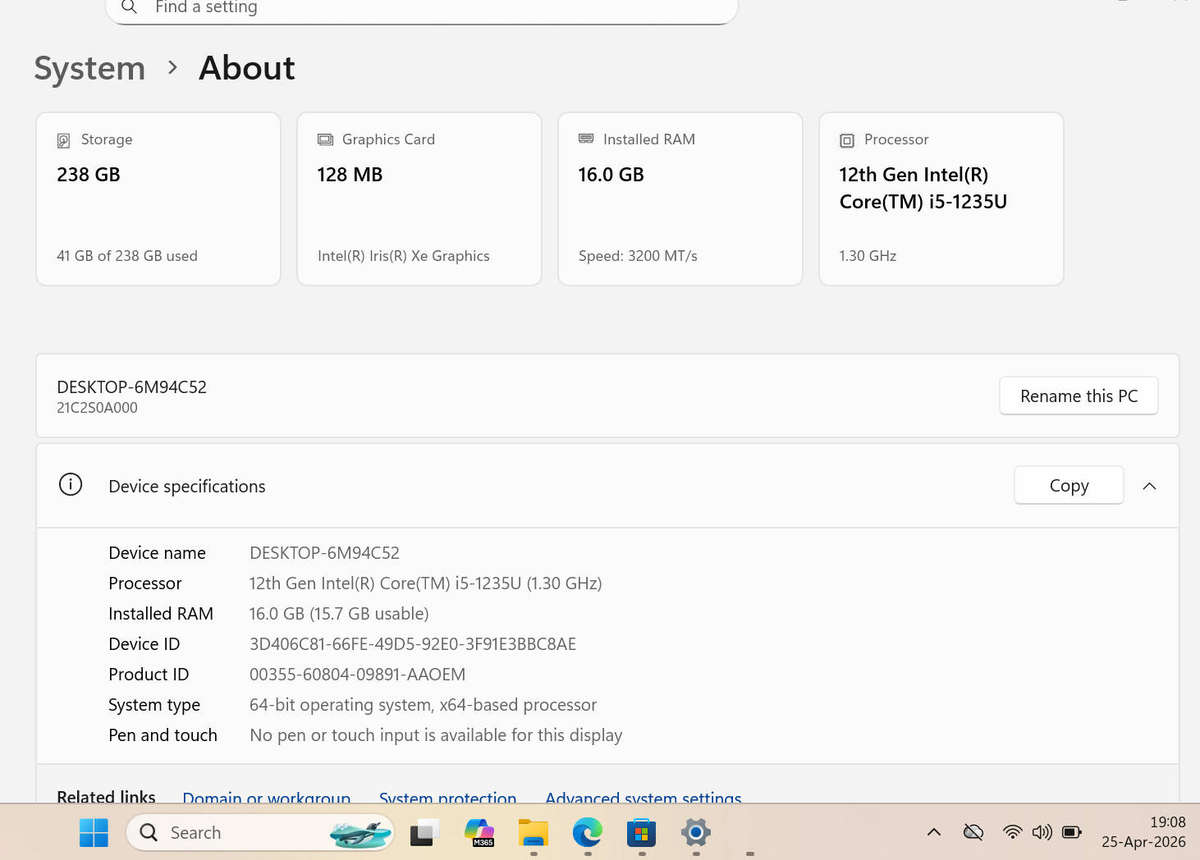Click the 16.0 GB RAM card value

click(x=611, y=174)
